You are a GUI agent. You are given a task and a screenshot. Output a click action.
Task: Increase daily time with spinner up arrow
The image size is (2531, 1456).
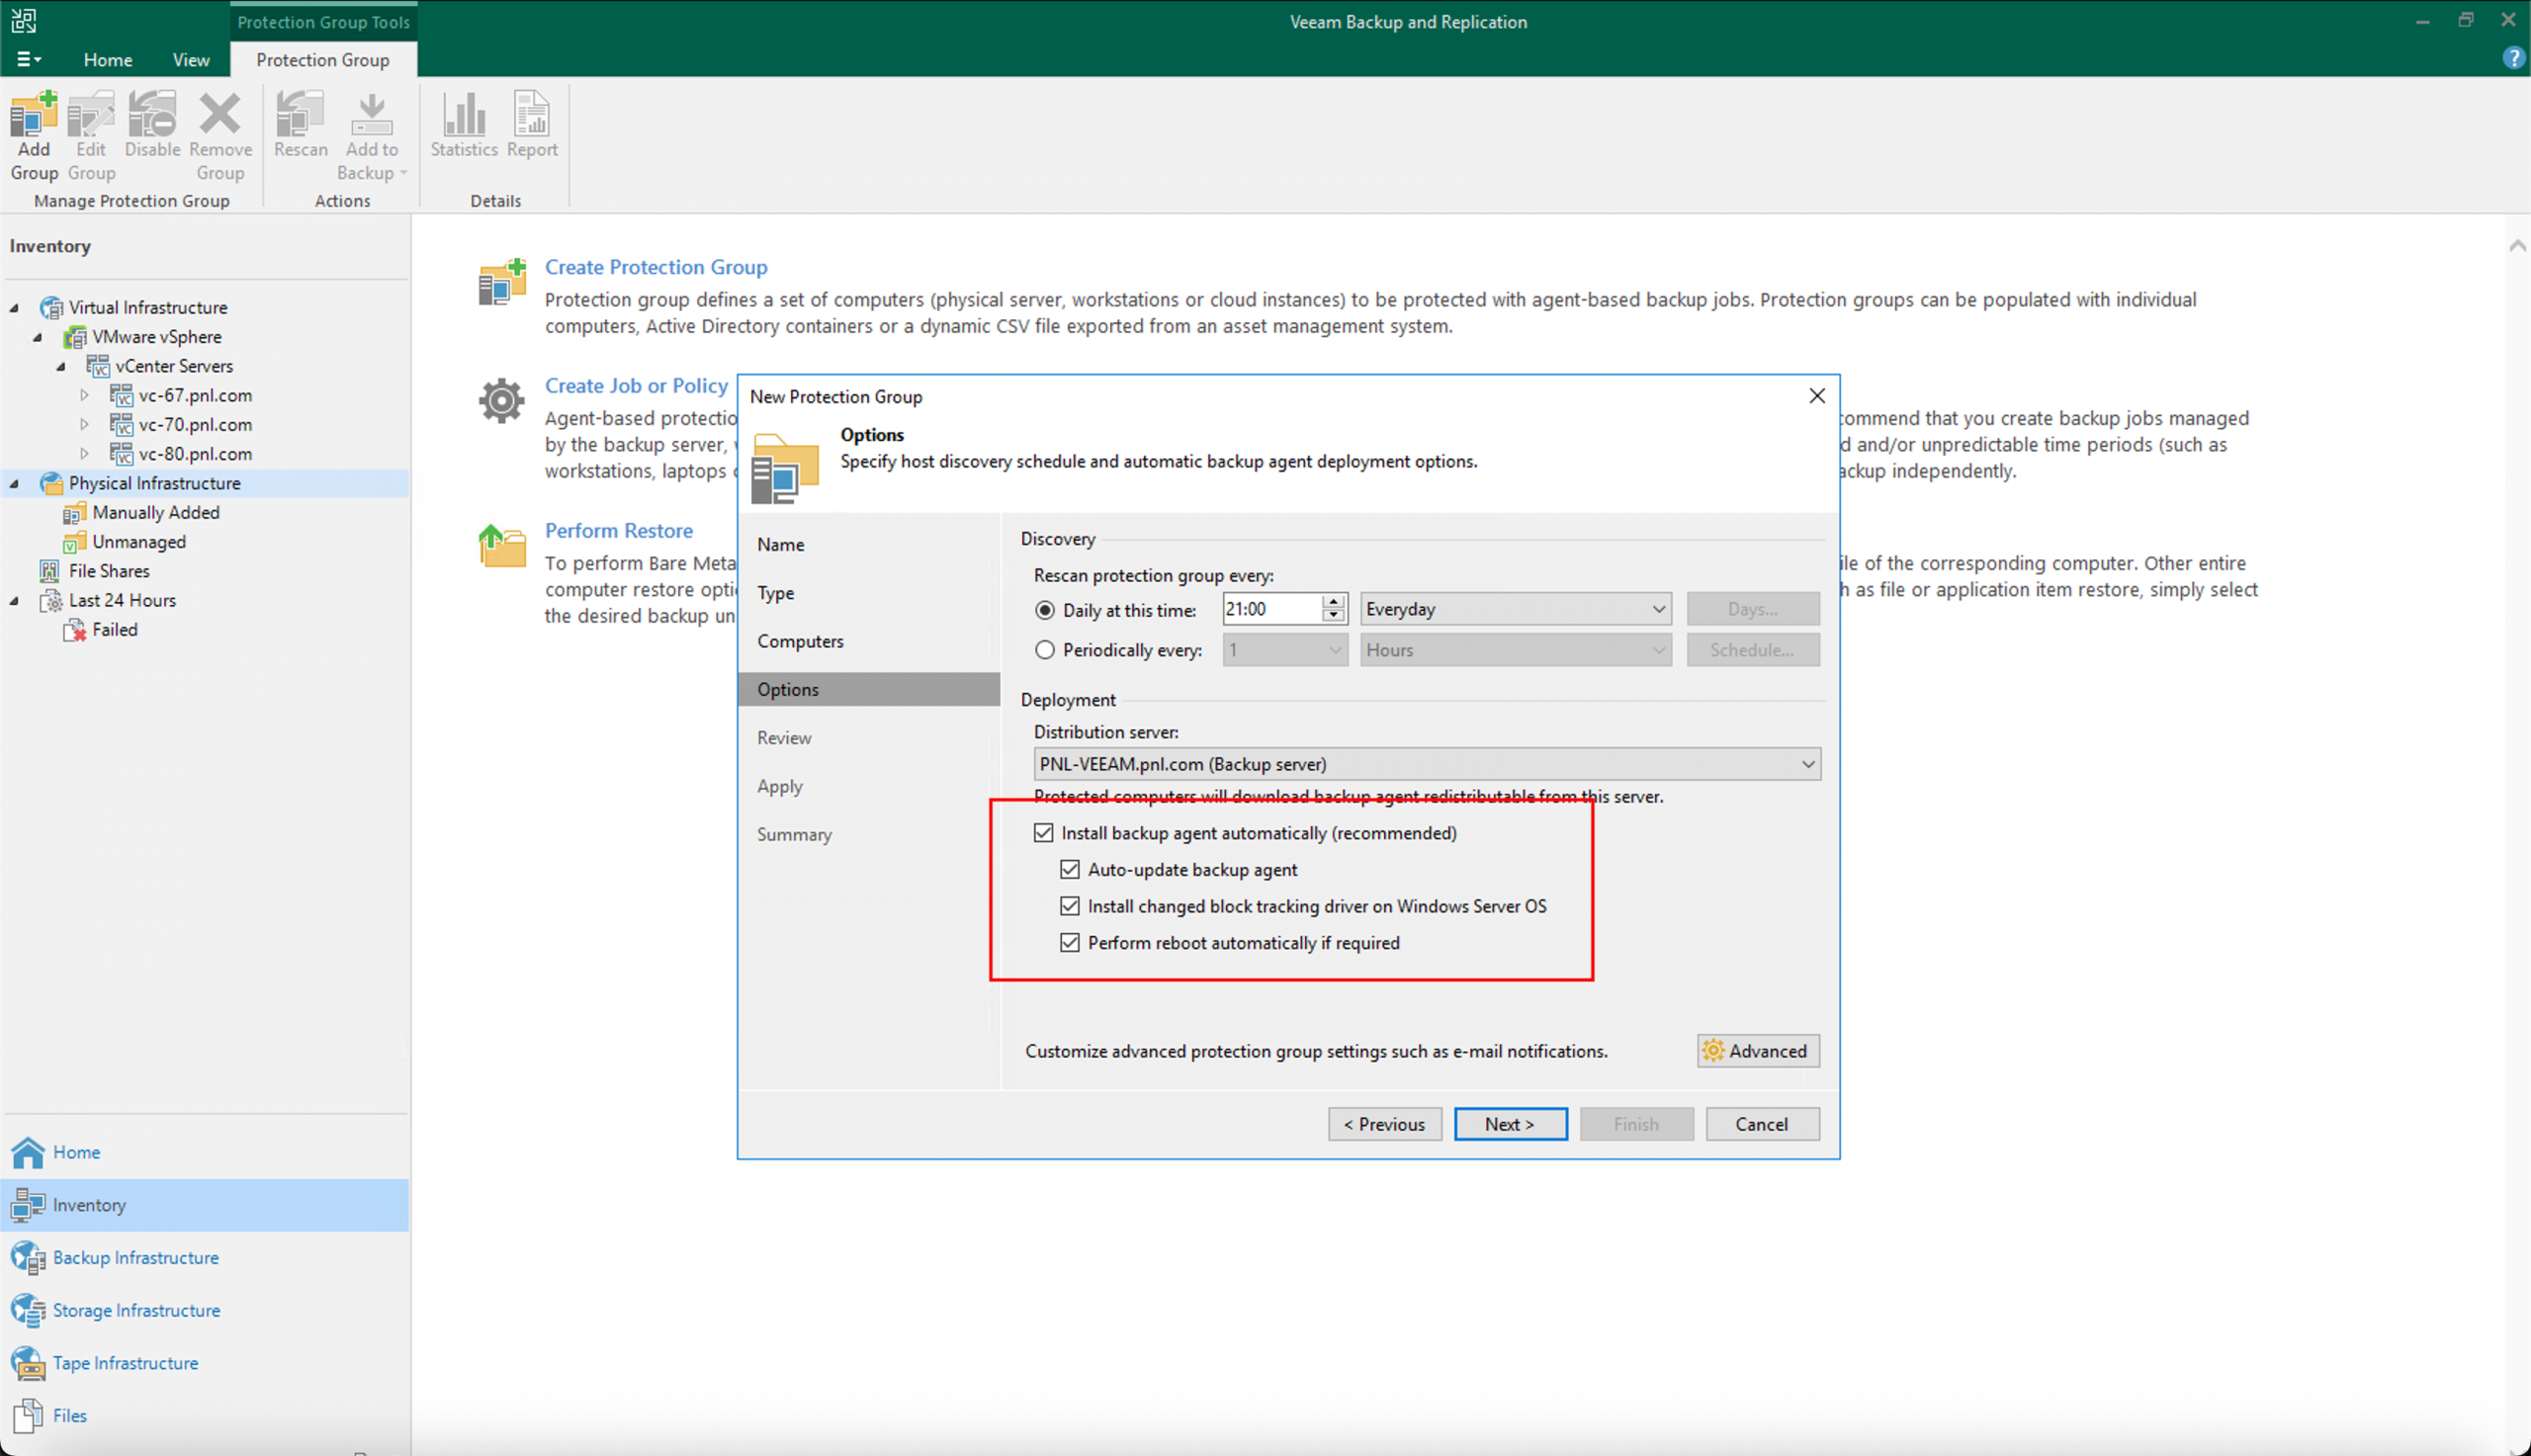1333,601
